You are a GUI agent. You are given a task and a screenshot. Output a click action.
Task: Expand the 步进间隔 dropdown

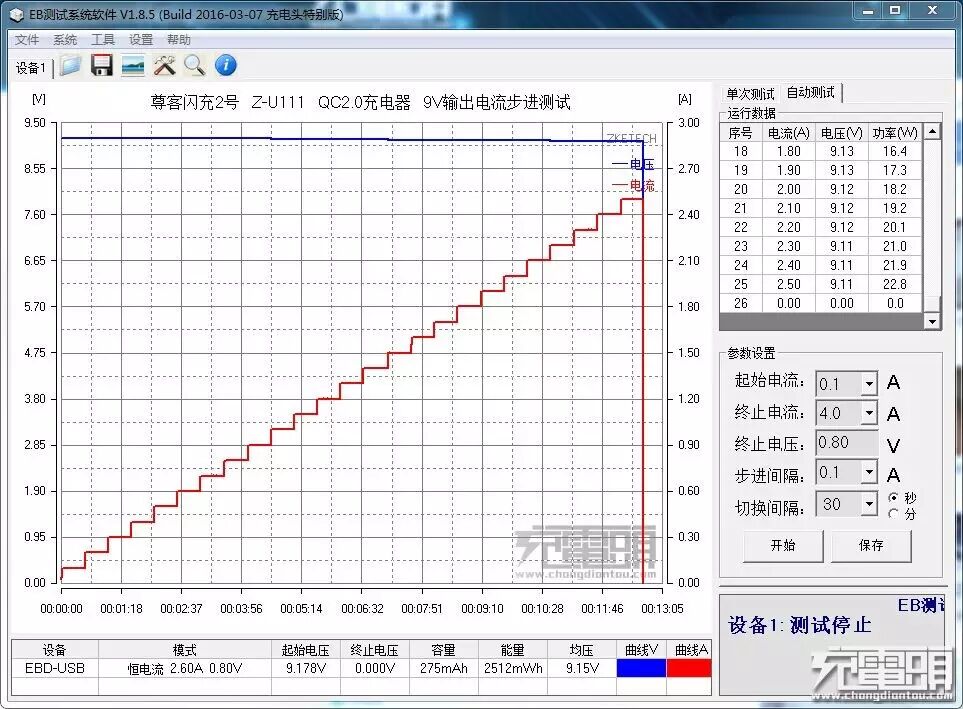click(x=868, y=472)
